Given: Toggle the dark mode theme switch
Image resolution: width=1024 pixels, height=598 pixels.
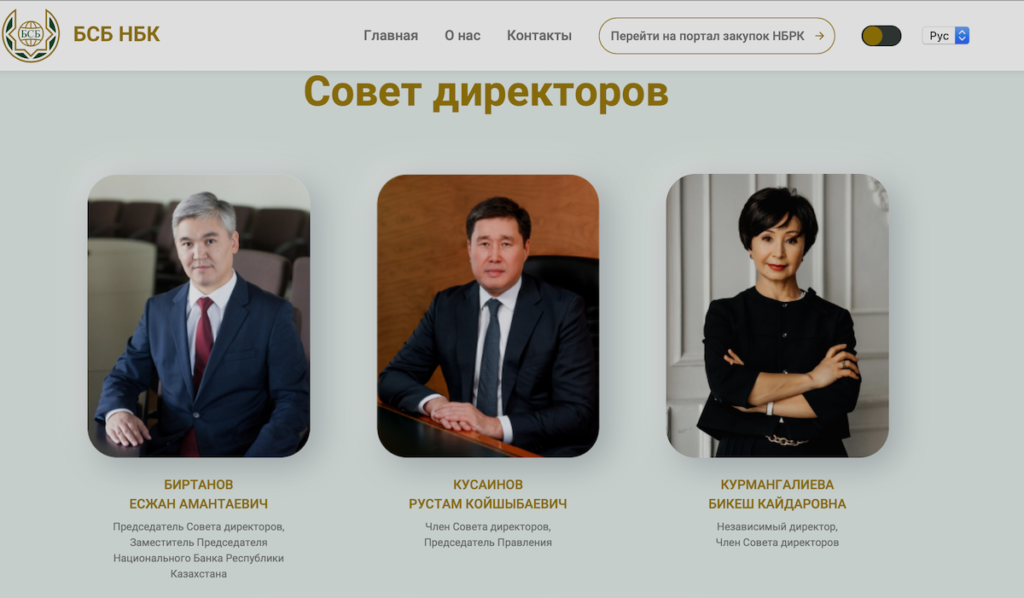Looking at the screenshot, I should click(881, 36).
